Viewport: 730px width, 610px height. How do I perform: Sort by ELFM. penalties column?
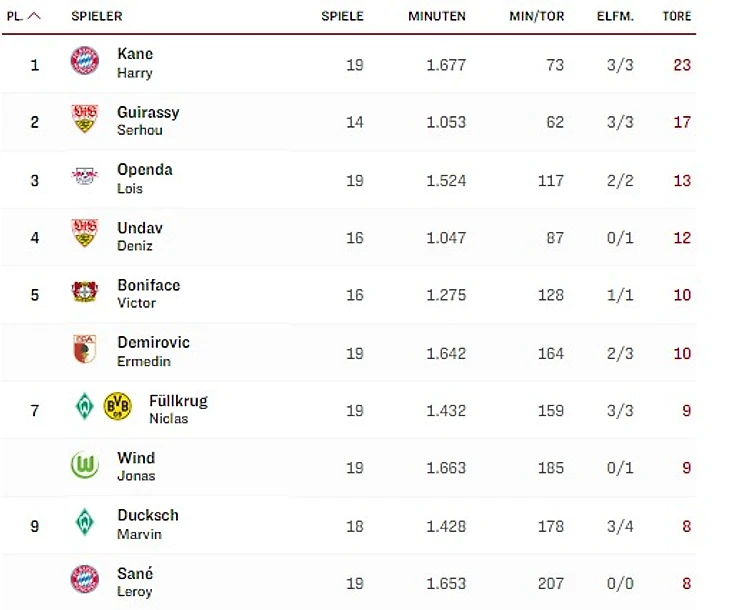pos(616,16)
